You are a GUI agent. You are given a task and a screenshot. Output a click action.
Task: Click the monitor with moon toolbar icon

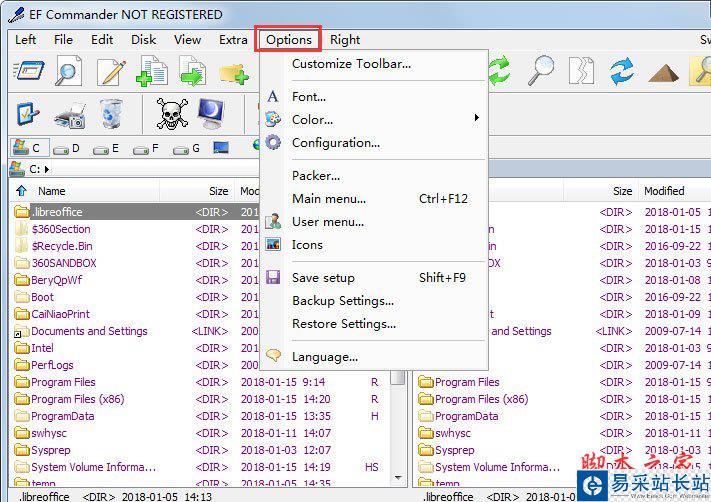pos(211,113)
